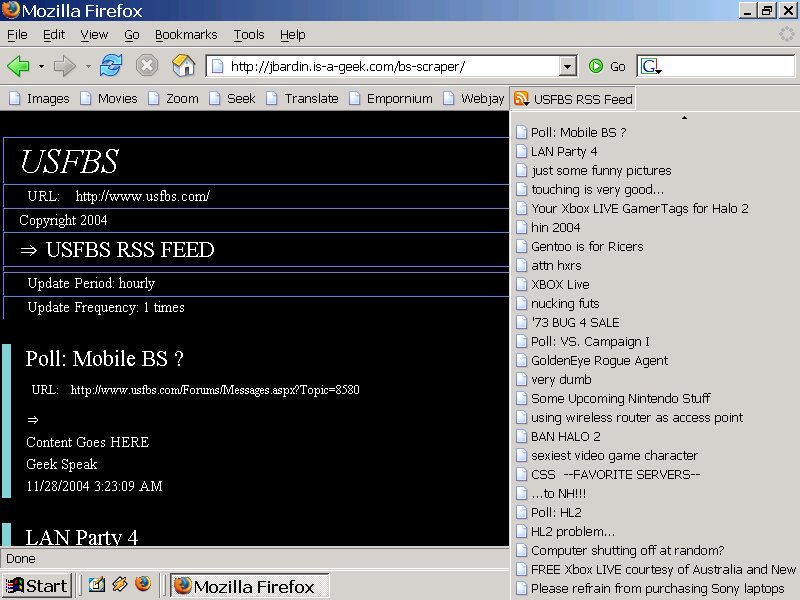800x600 pixels.
Task: Click the scroll-up arrow in feed list
Action: 684,118
